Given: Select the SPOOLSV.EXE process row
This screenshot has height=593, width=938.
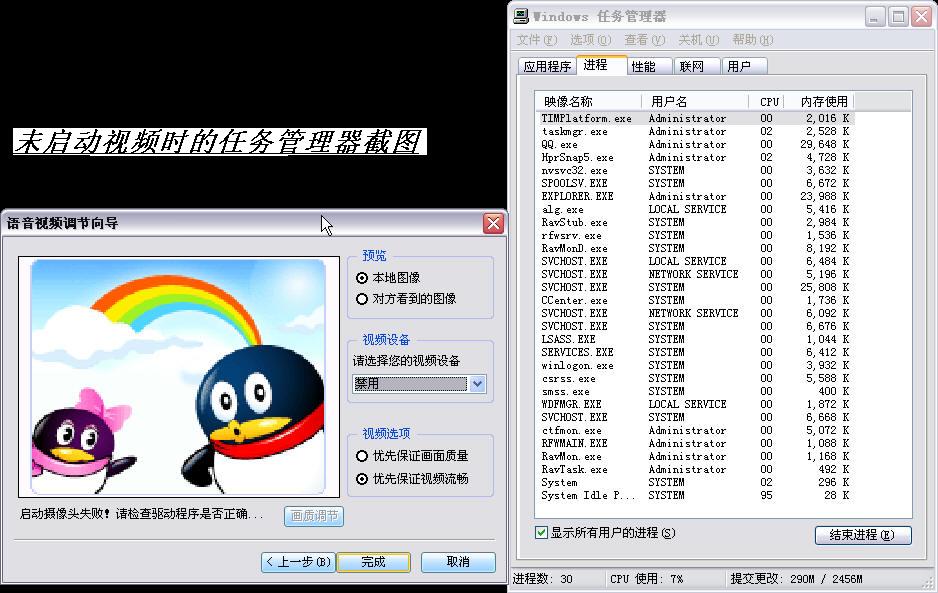Looking at the screenshot, I should [x=695, y=184].
